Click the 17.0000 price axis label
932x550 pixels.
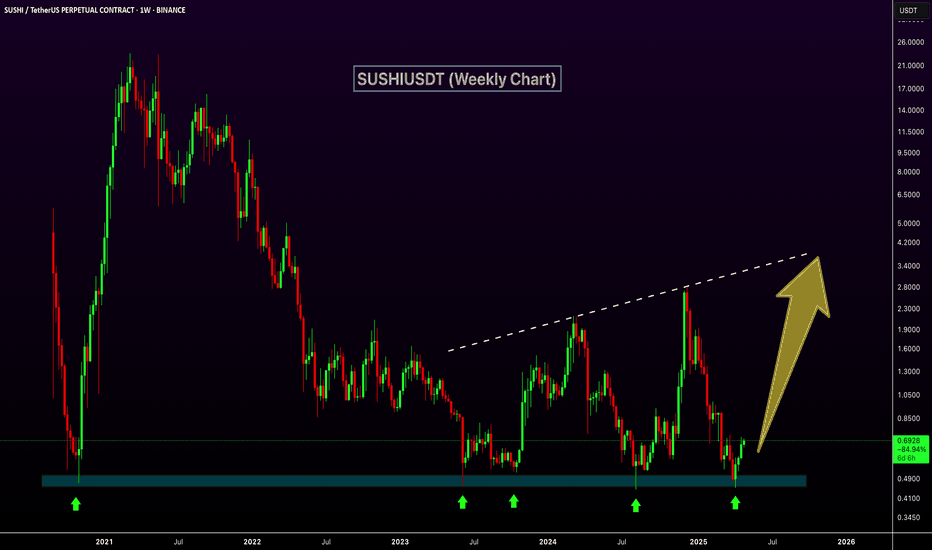click(x=911, y=89)
